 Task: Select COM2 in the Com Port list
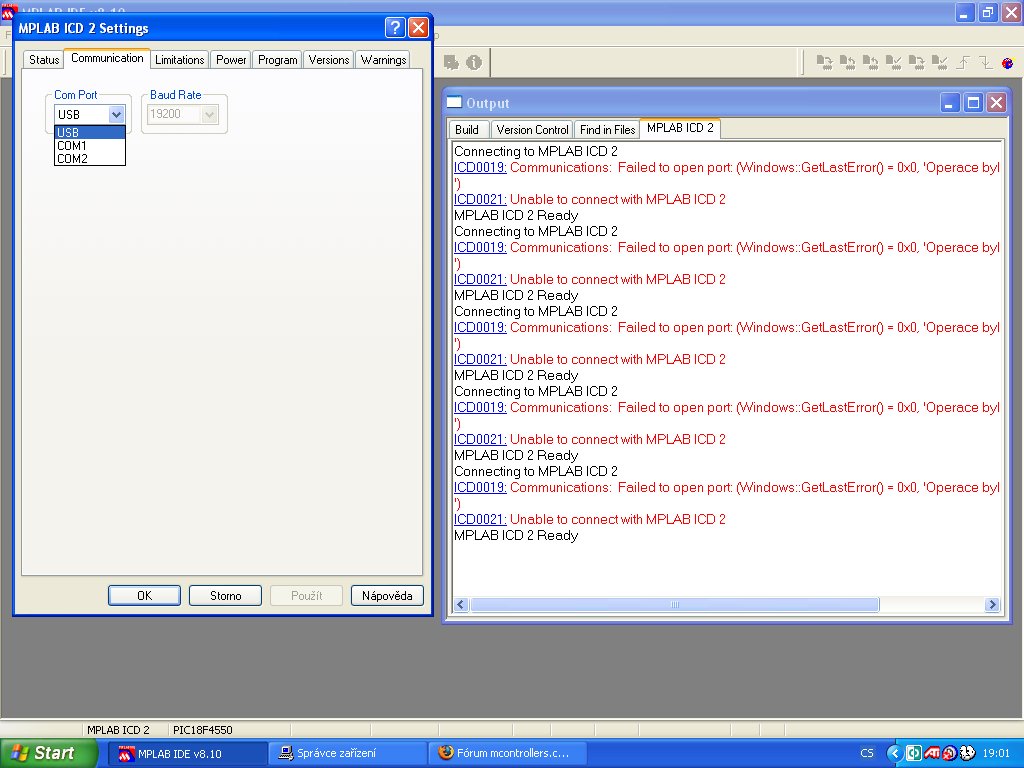(89, 159)
